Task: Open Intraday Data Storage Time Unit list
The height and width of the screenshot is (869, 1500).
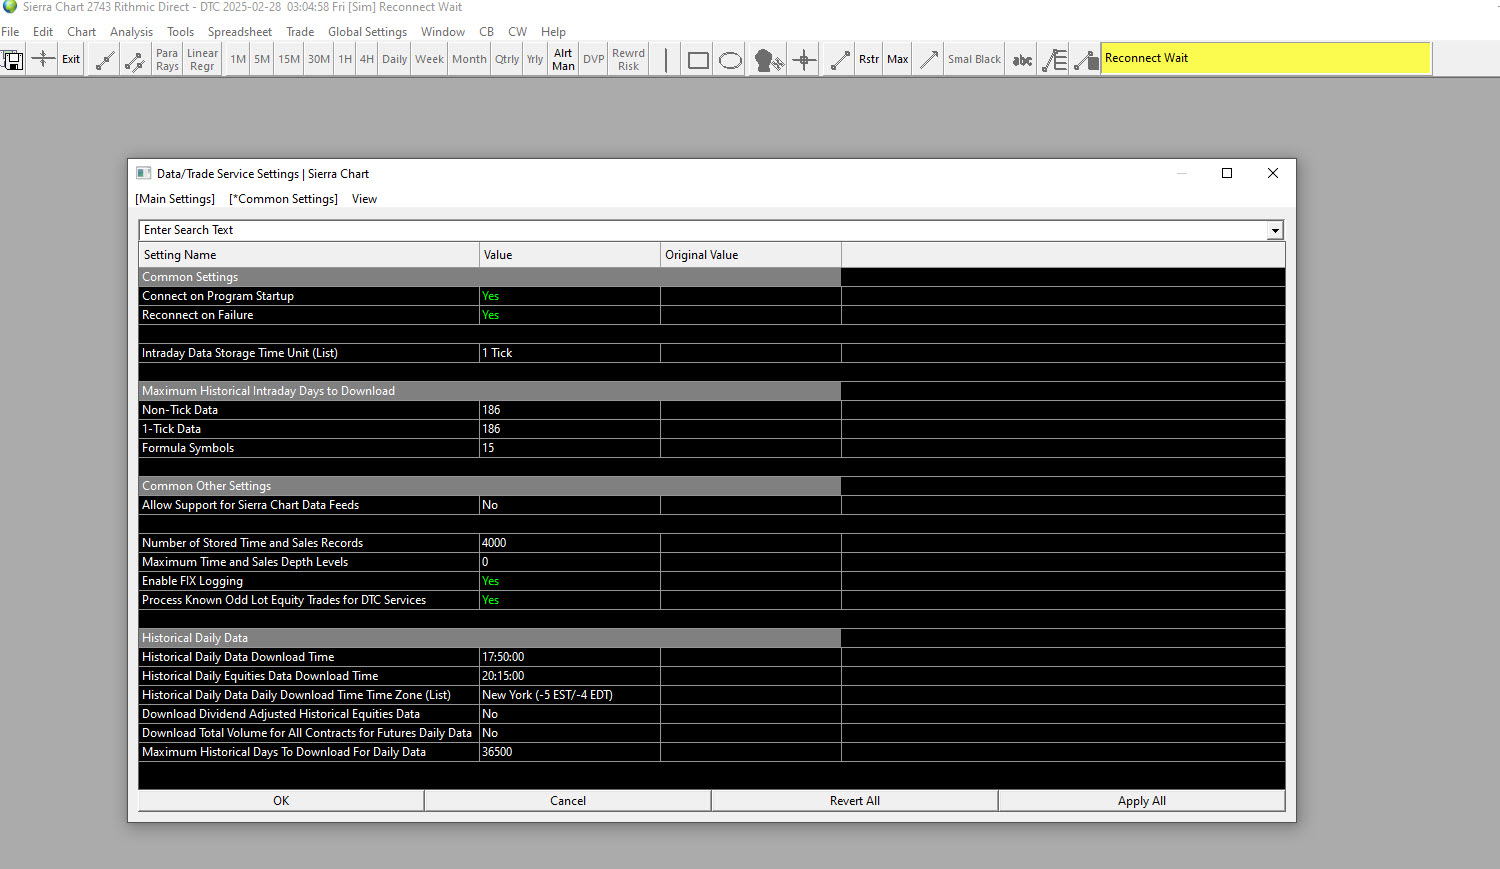Action: (x=570, y=353)
